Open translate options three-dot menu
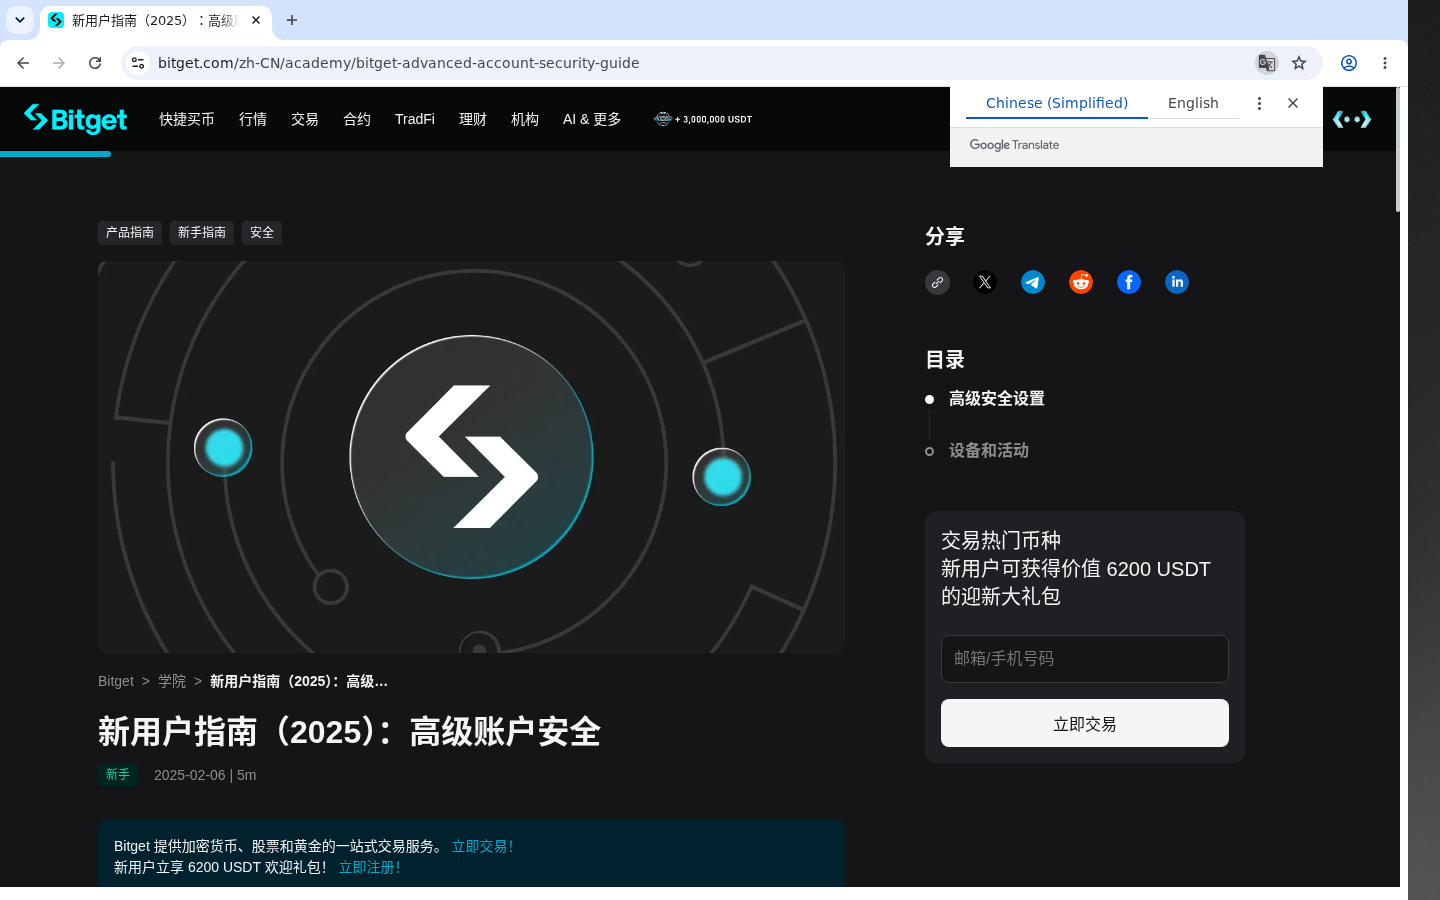This screenshot has height=900, width=1440. (x=1259, y=103)
